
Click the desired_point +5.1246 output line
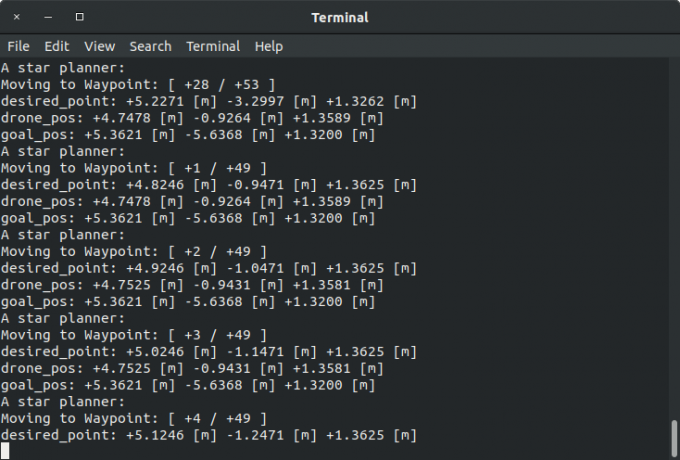point(208,435)
